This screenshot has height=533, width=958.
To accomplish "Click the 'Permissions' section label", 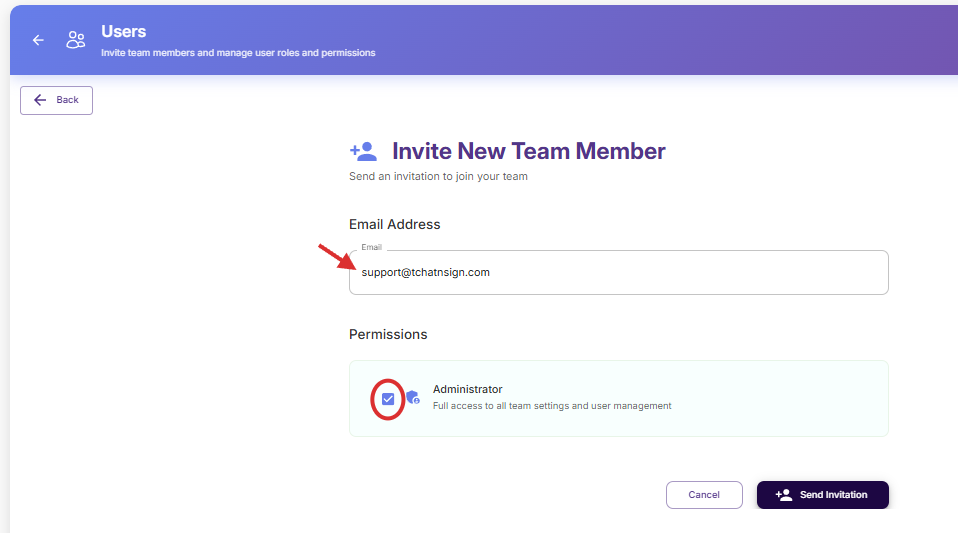I will coord(388,334).
